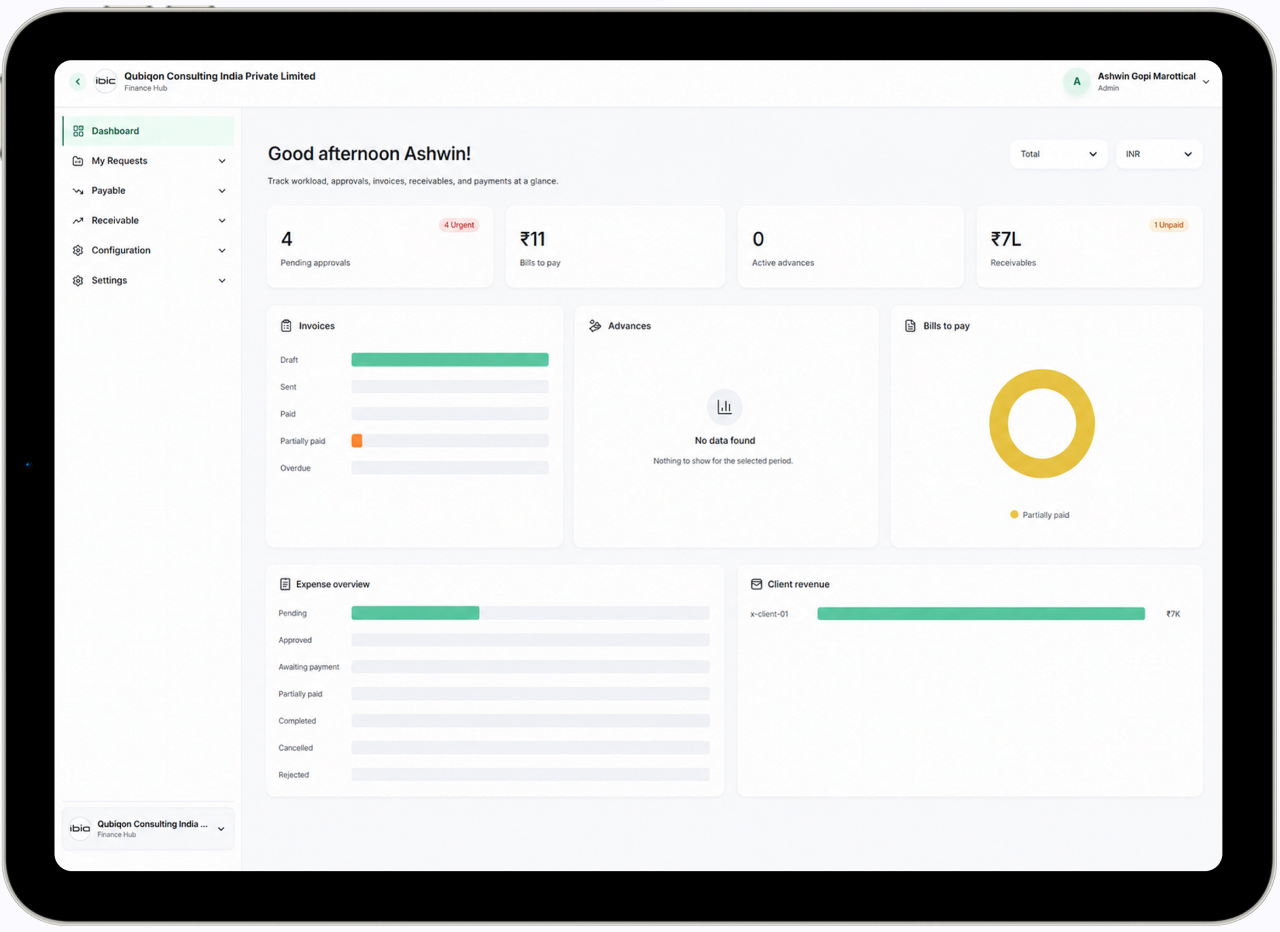The image size is (1280, 932).
Task: Click the Payable trend-down icon
Action: click(x=78, y=191)
